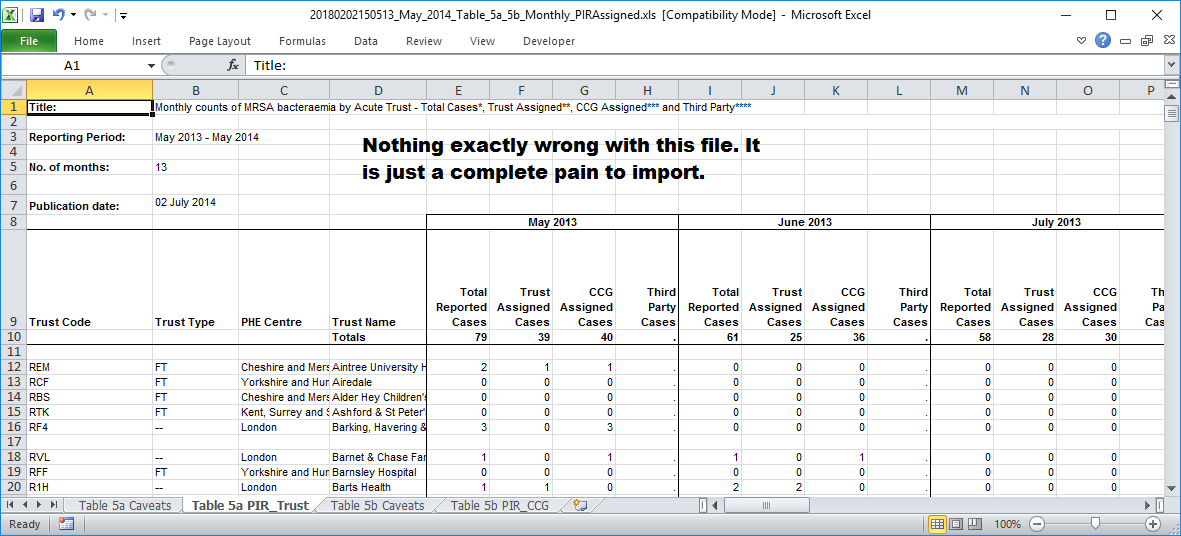
Task: Select the May 2013 merged header cell
Action: pos(552,222)
